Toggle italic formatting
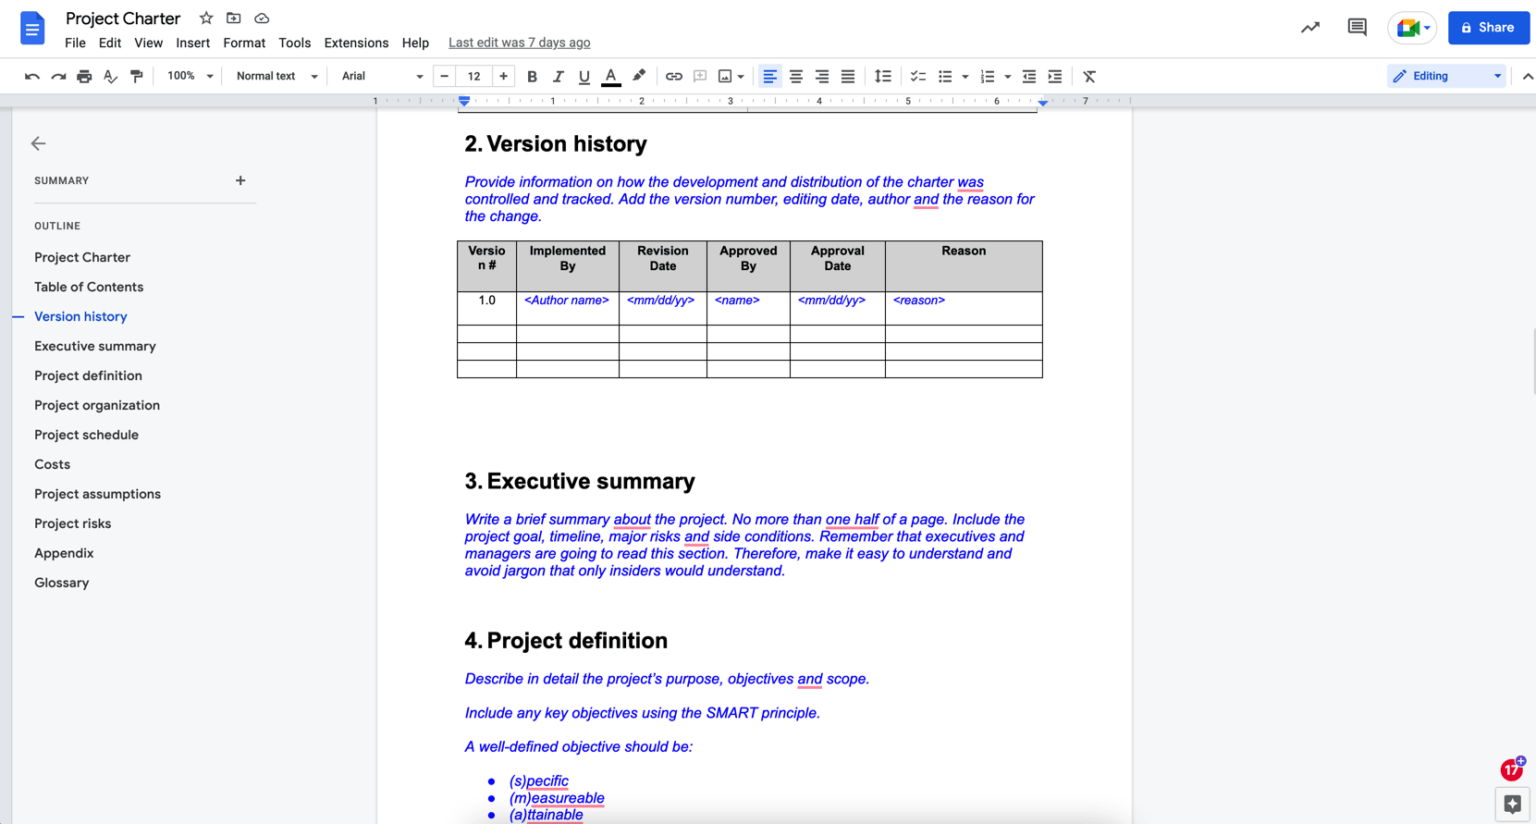Screen dimensions: 1536x824 click(558, 76)
